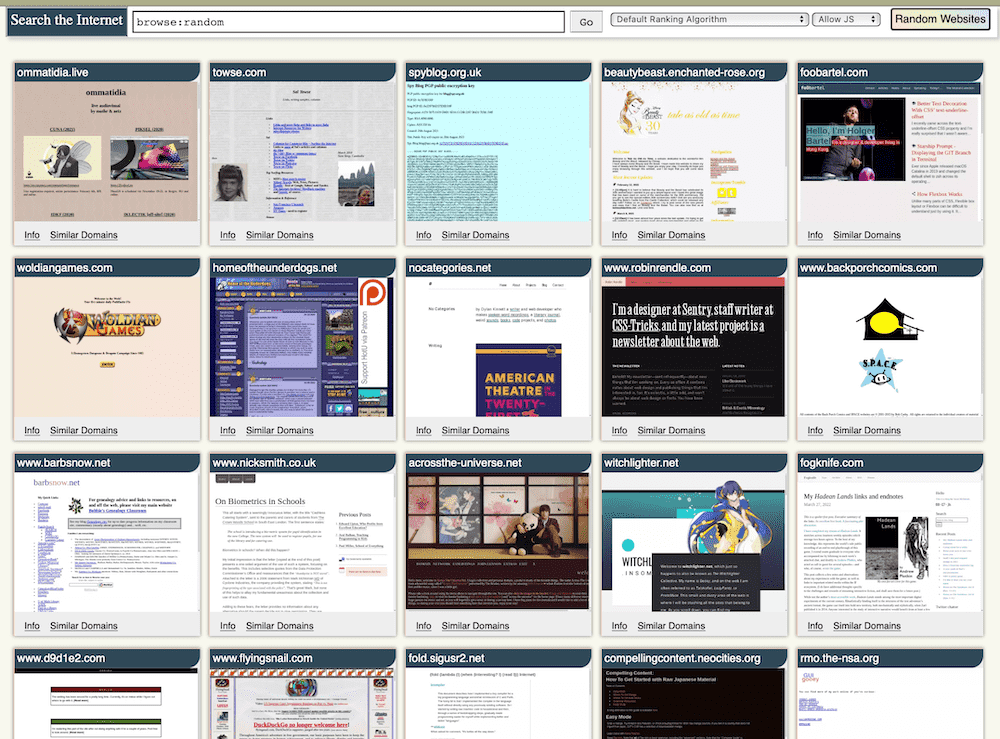Click Info under beautybeast.enchanted-rose.org
The height and width of the screenshot is (739, 1000).
(x=619, y=235)
